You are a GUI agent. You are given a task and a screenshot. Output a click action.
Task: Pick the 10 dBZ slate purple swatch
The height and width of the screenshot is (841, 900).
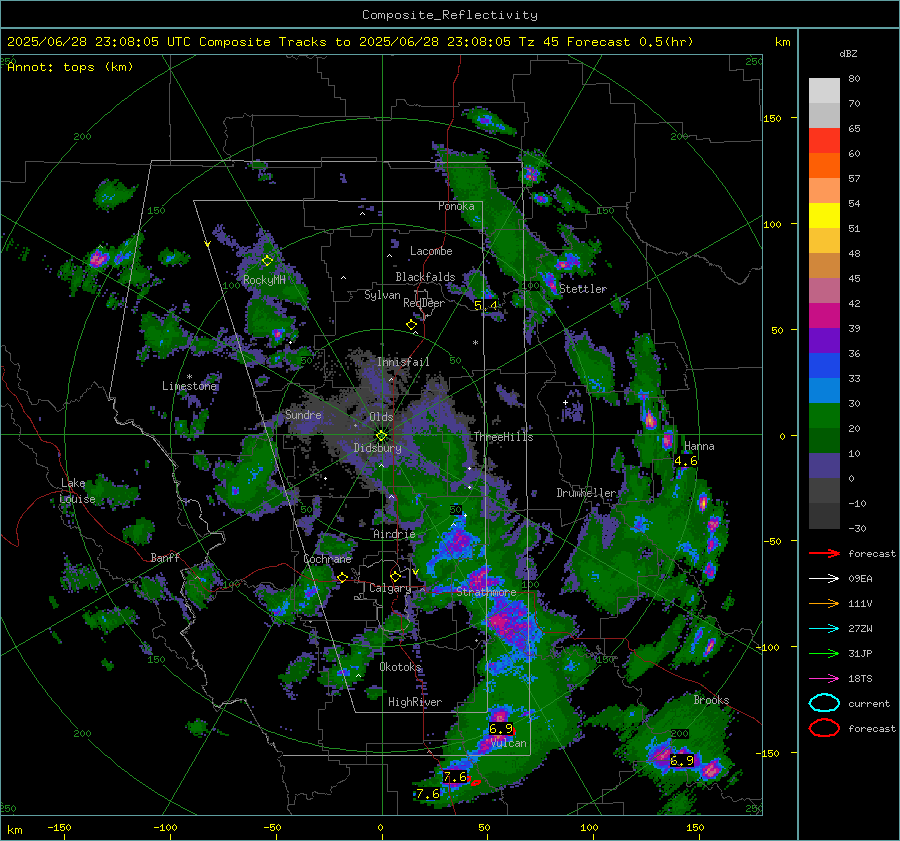tap(824, 465)
